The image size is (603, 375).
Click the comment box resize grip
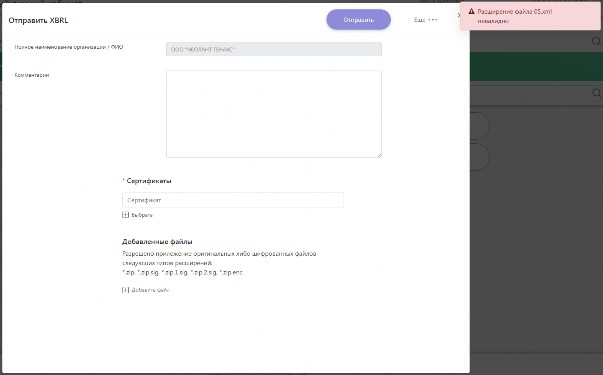379,155
